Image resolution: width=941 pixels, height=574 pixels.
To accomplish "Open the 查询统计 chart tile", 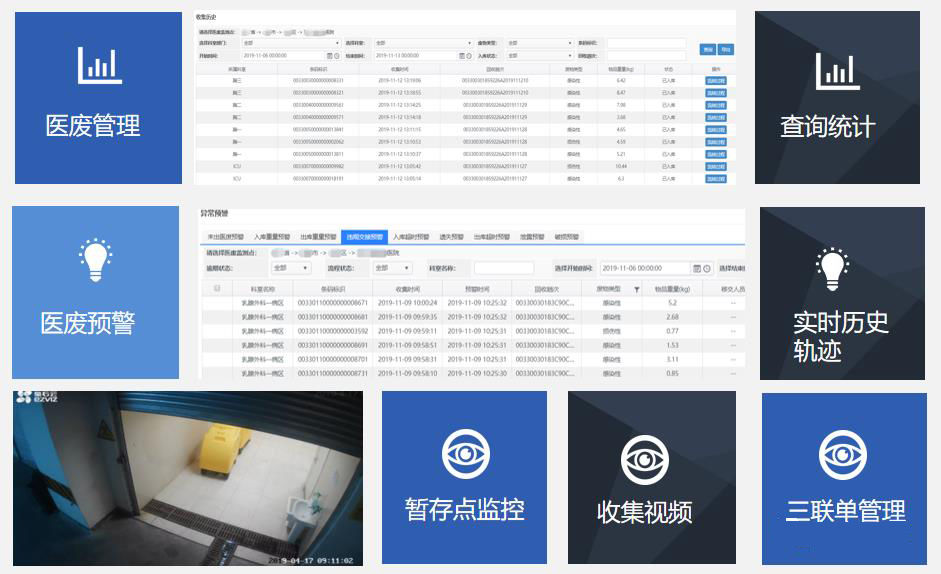I will [837, 98].
